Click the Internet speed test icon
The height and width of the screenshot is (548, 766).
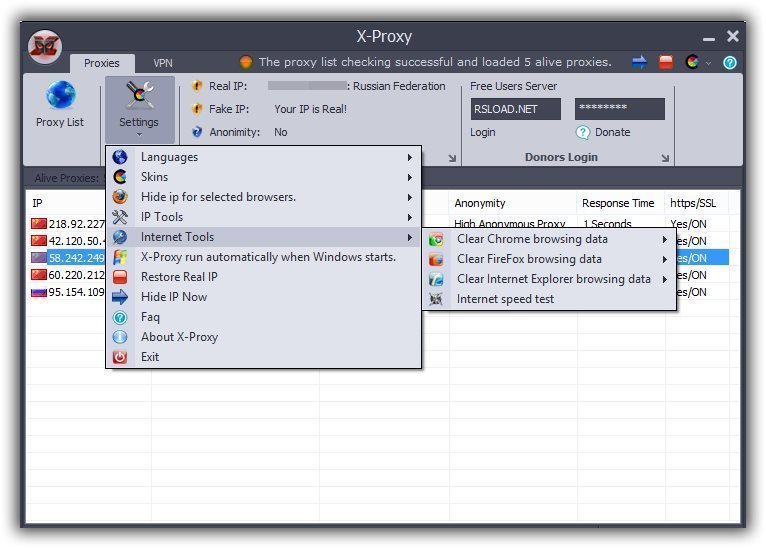(436, 299)
